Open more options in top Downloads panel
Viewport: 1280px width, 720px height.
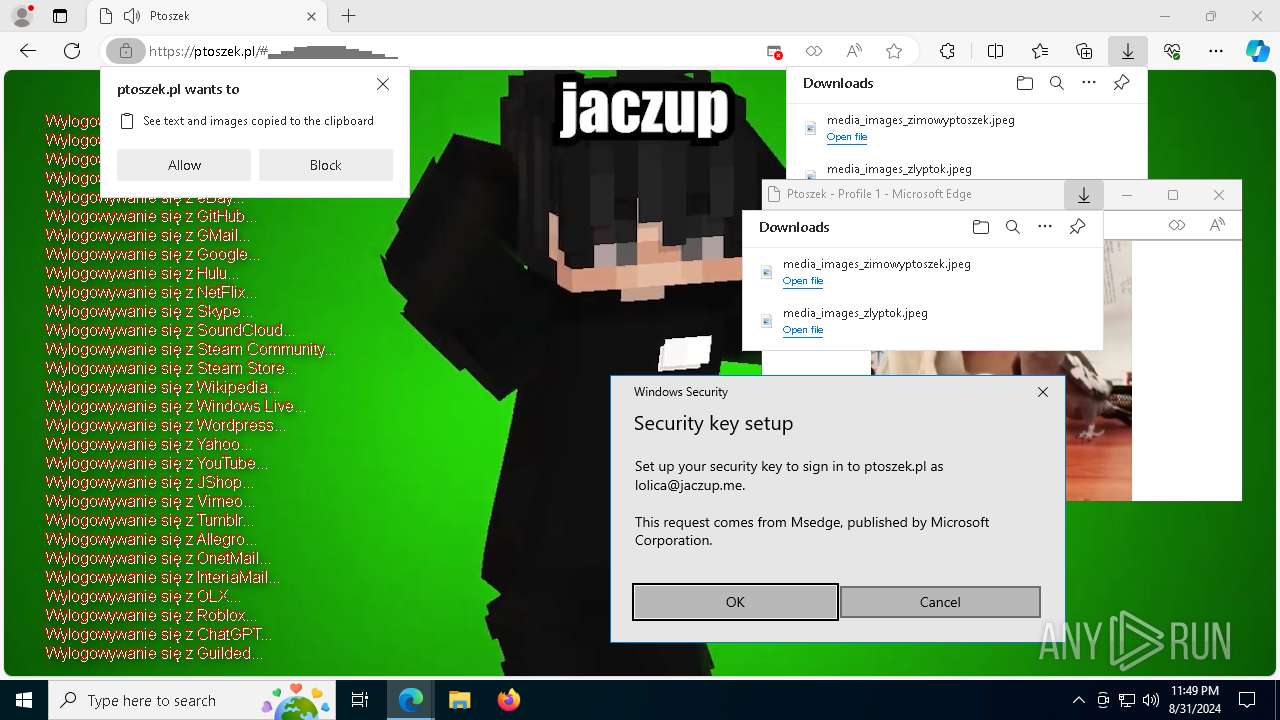(1089, 83)
